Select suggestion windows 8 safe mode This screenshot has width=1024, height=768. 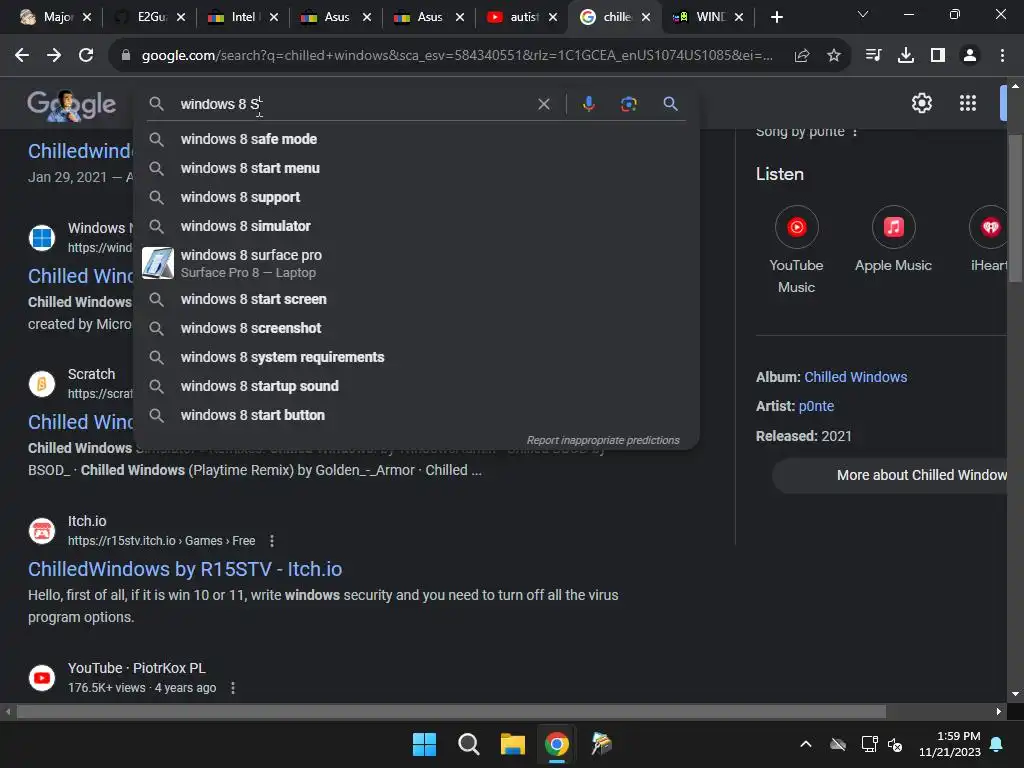point(416,139)
